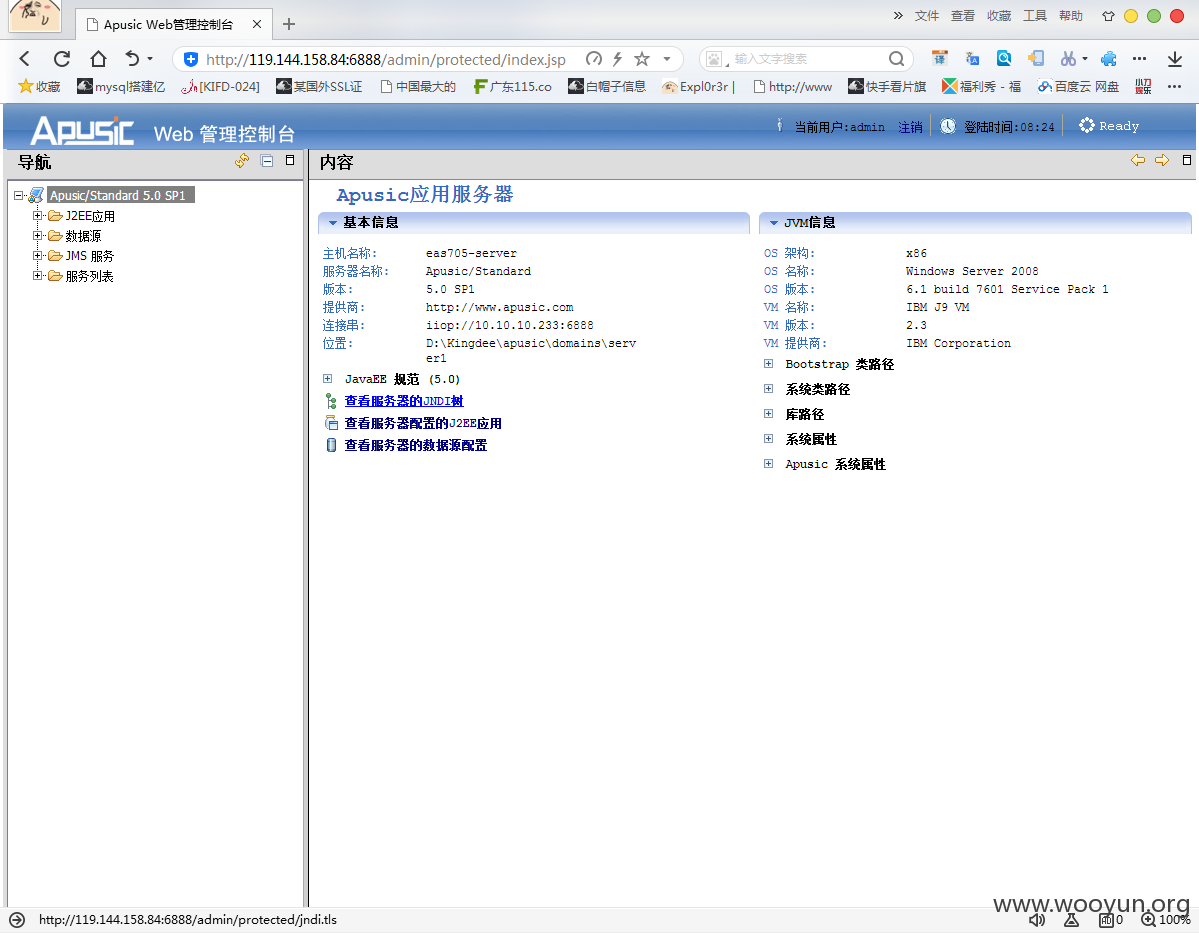
Task: Open downloads with the arrow icon
Action: 1175,59
